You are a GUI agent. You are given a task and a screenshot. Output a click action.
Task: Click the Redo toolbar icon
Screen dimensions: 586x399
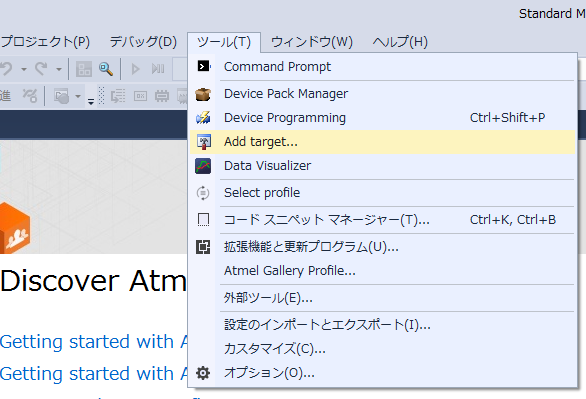41,68
